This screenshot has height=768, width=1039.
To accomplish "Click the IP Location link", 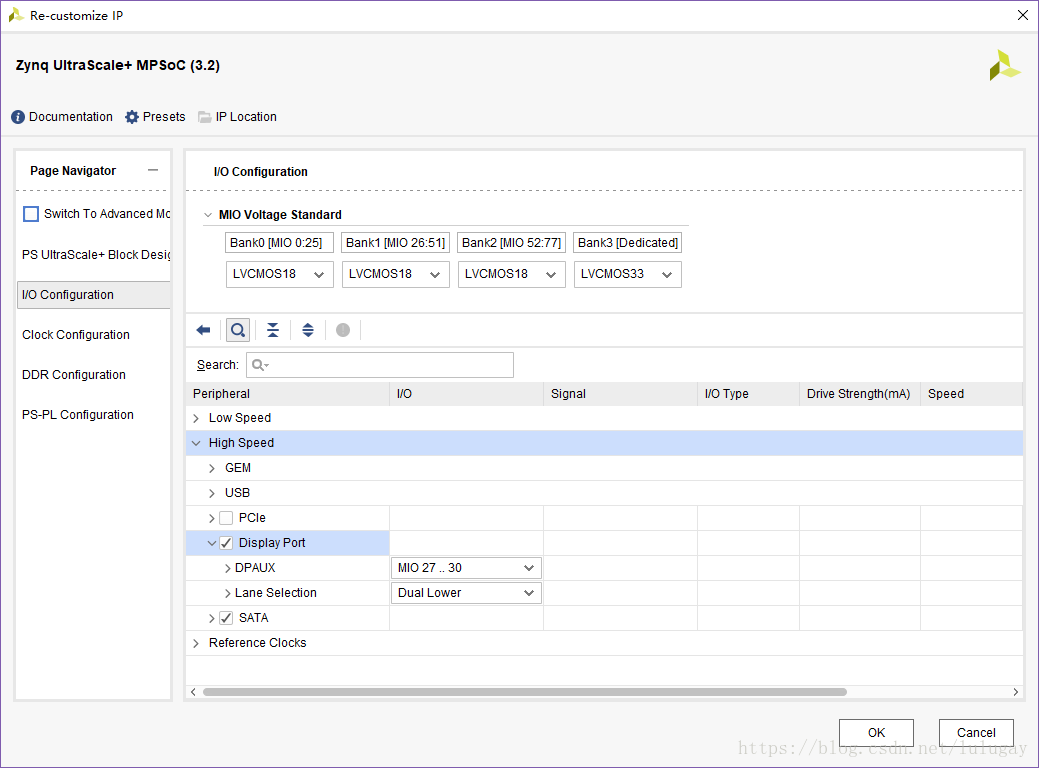I will (246, 117).
